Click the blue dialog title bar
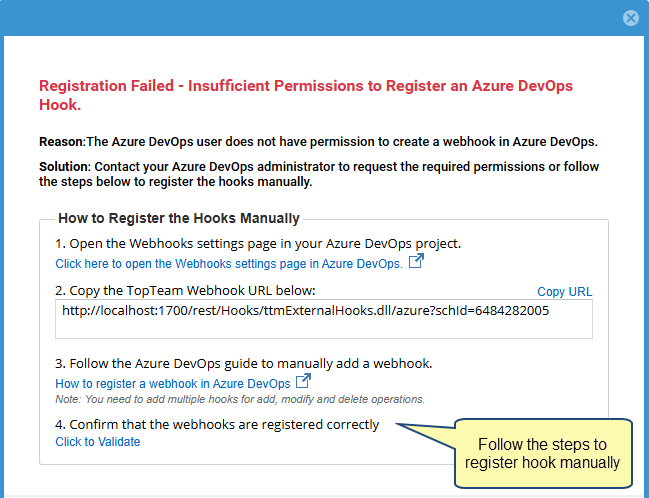Screen dimensions: 649x498 coord(300,17)
